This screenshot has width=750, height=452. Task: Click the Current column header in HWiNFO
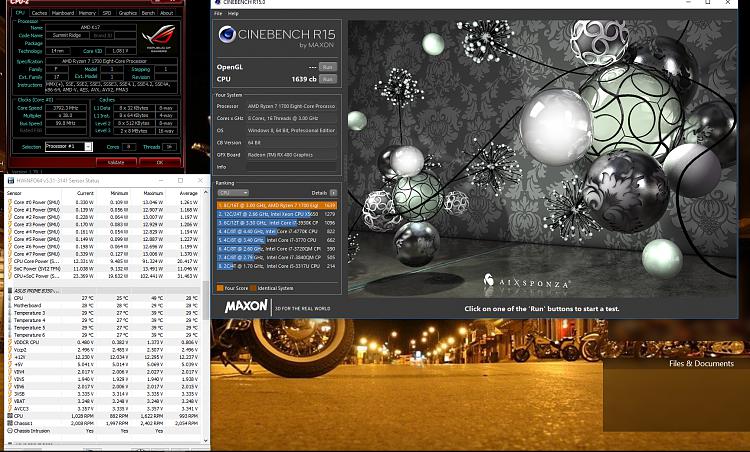[x=85, y=193]
